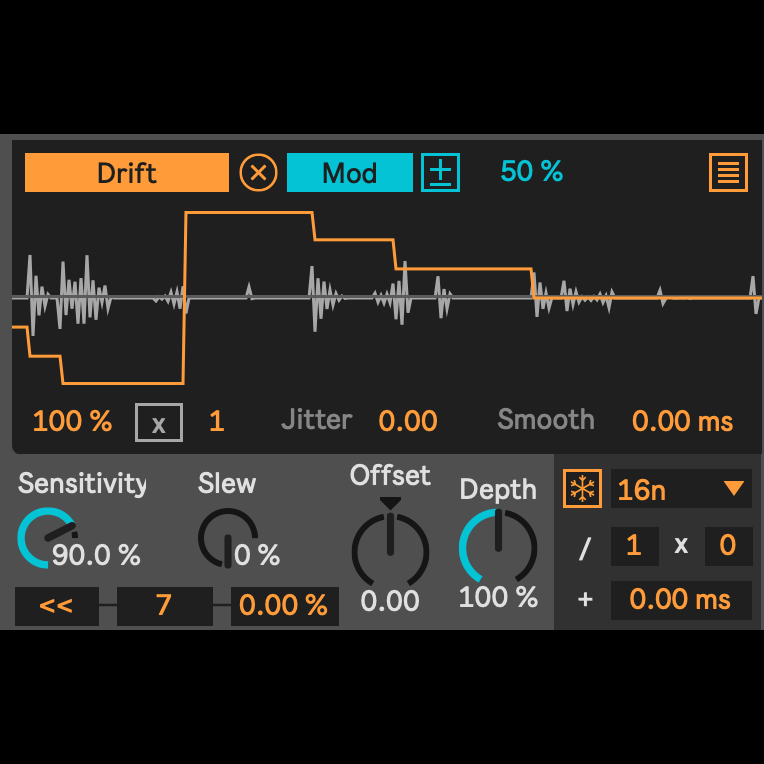This screenshot has height=764, width=764.
Task: Click the divisor field showing 1
Action: 633,546
